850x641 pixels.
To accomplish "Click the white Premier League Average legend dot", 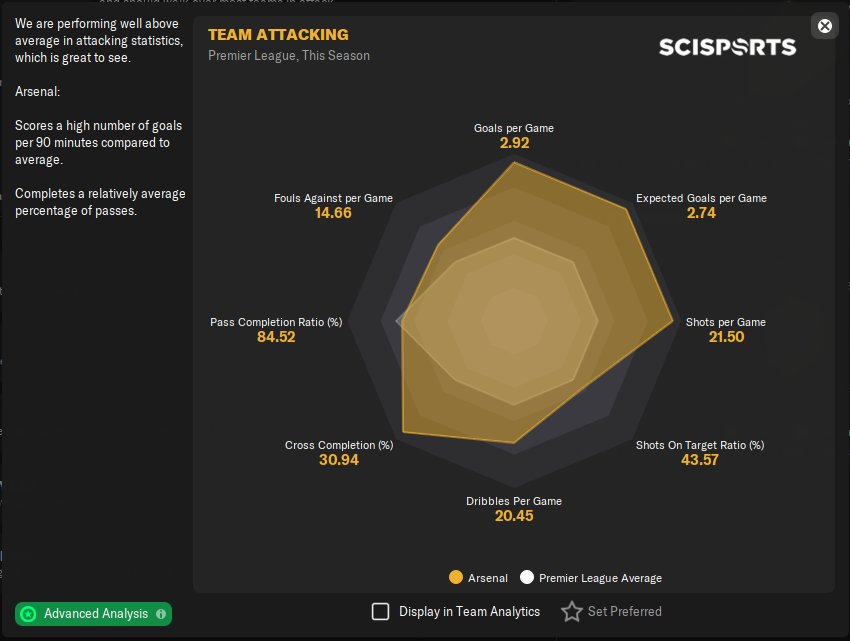I will tap(526, 577).
